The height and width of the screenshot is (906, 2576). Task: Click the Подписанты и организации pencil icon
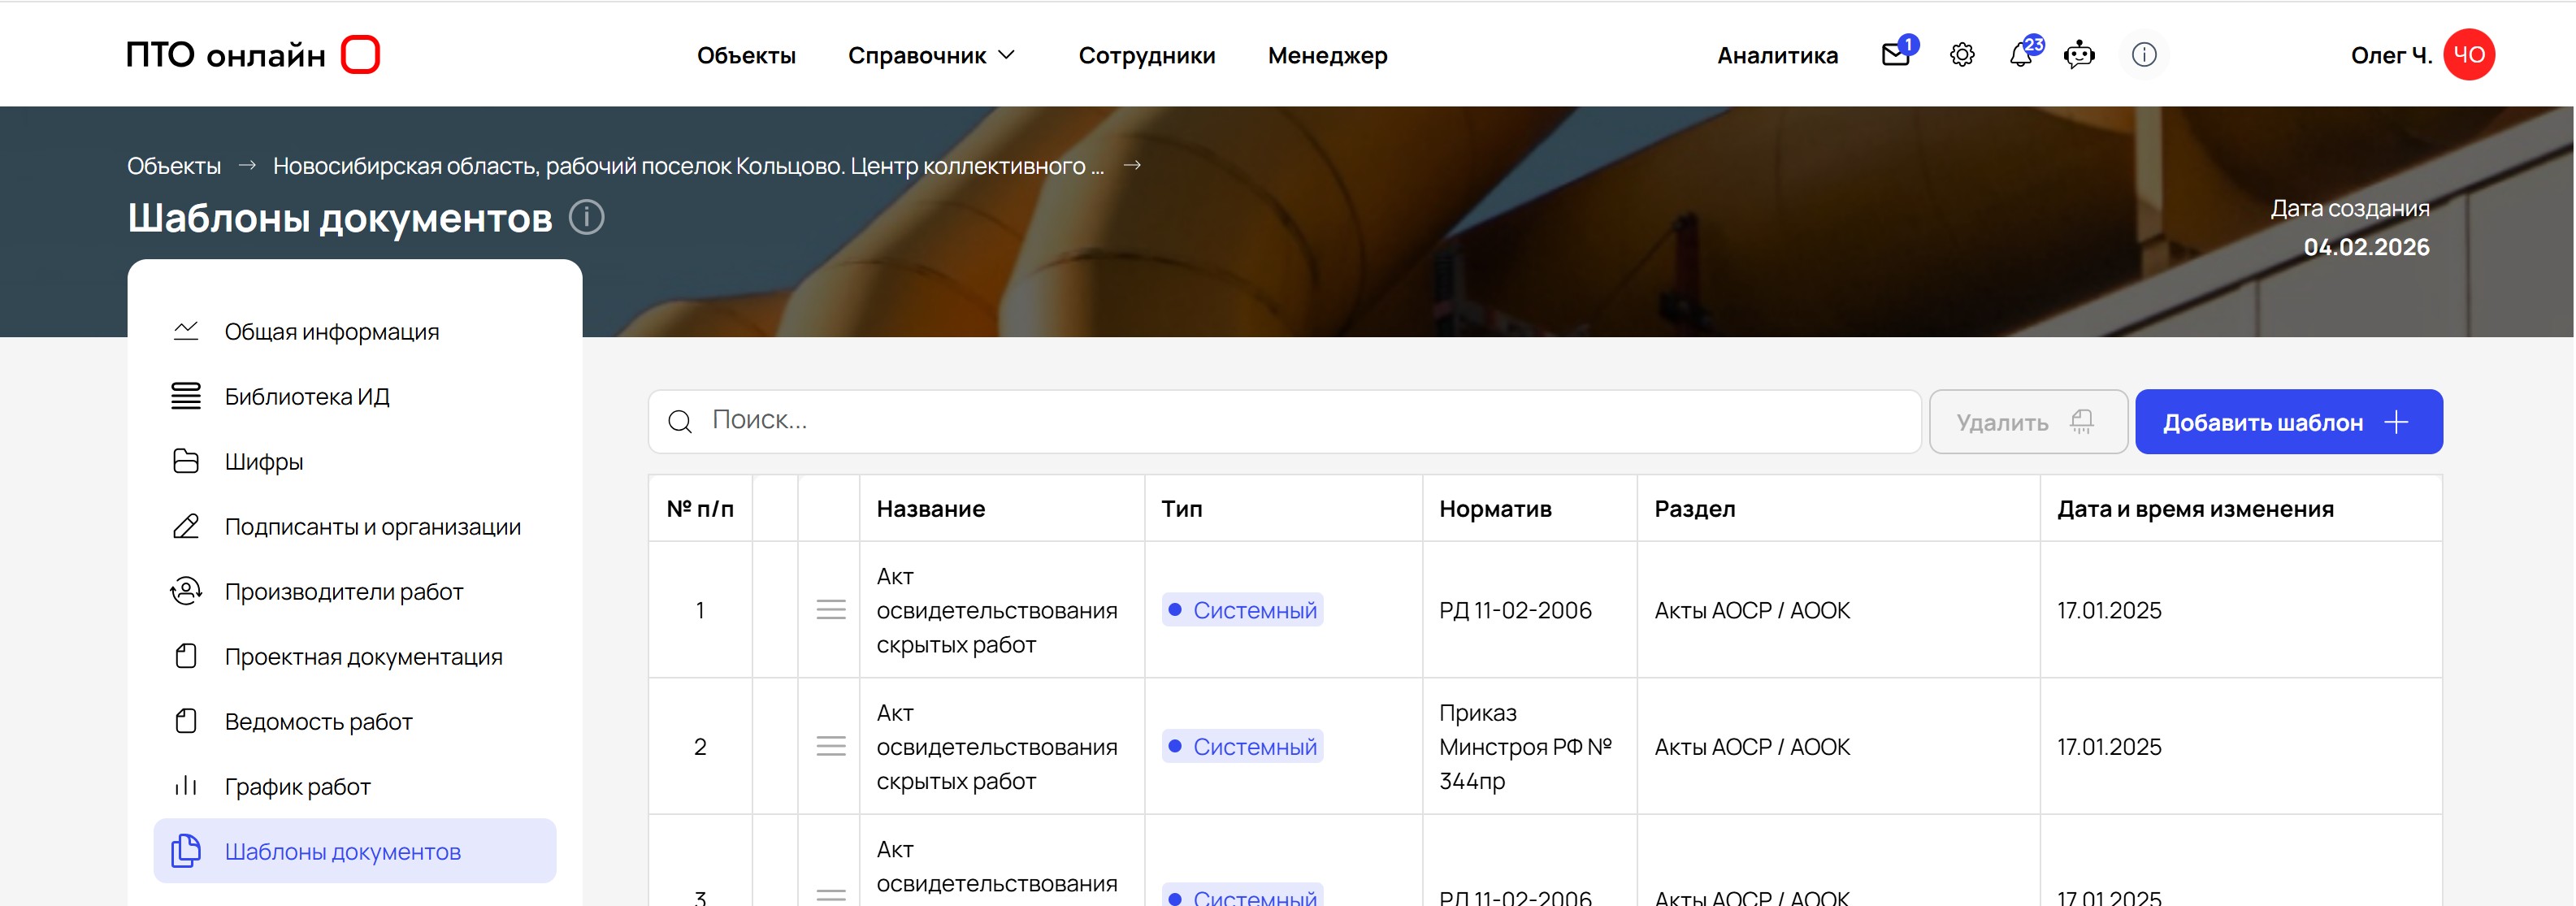coord(186,526)
